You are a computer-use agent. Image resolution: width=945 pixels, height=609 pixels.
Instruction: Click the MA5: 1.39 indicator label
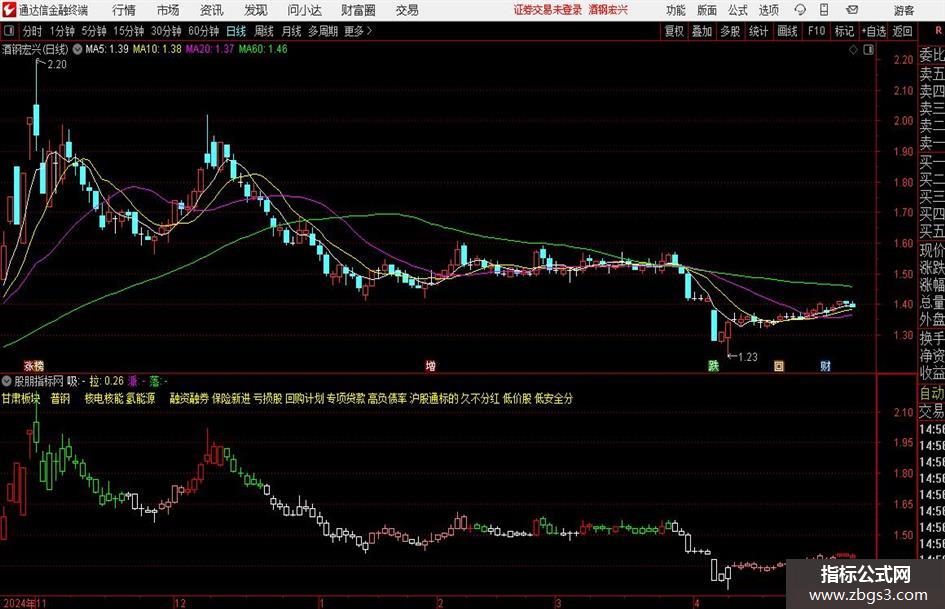[107, 49]
